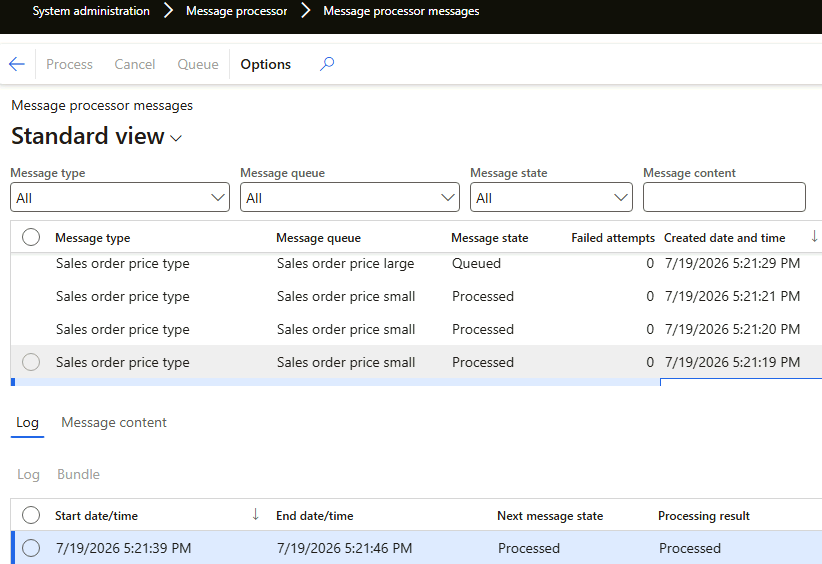Click Message type cell in 5:21:21 PM row

123,296
